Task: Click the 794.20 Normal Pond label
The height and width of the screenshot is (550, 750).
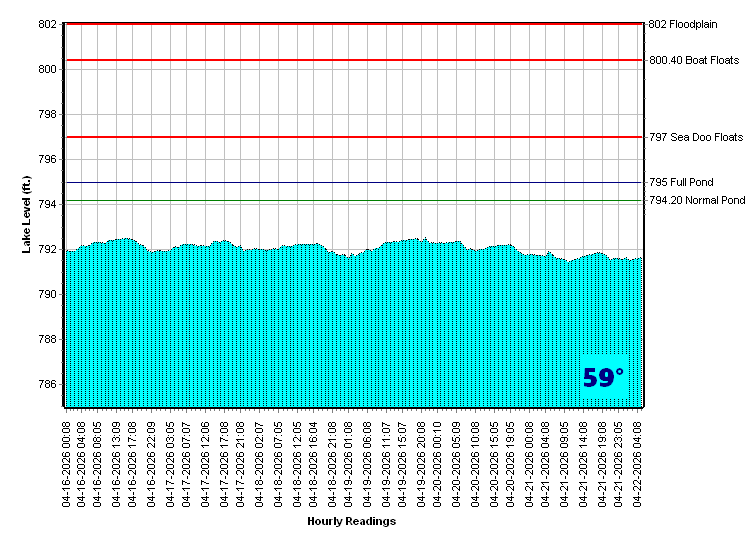Action: coord(697,201)
